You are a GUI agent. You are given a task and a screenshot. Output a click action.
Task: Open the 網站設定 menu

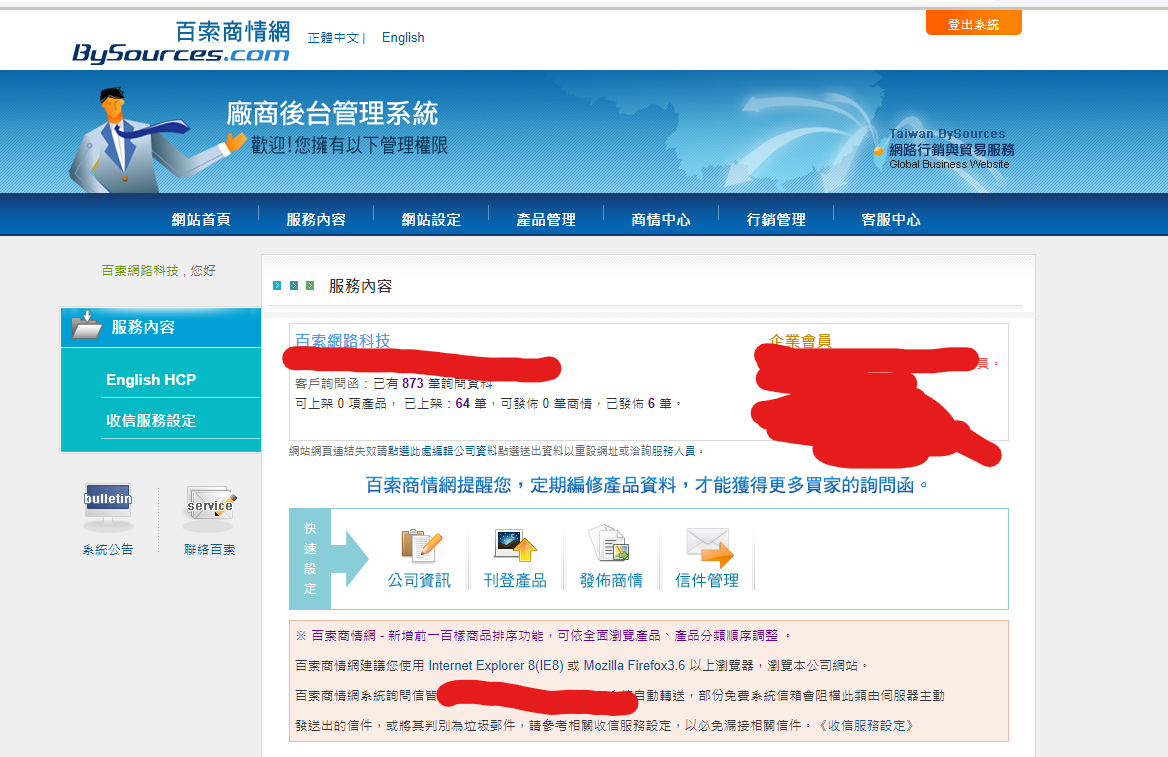point(431,220)
